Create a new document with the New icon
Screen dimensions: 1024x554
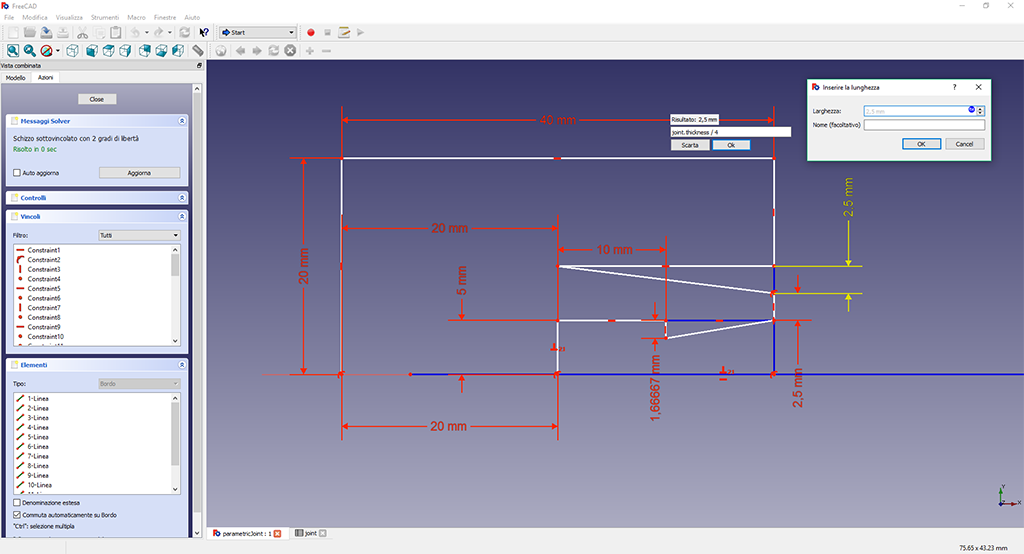click(12, 32)
